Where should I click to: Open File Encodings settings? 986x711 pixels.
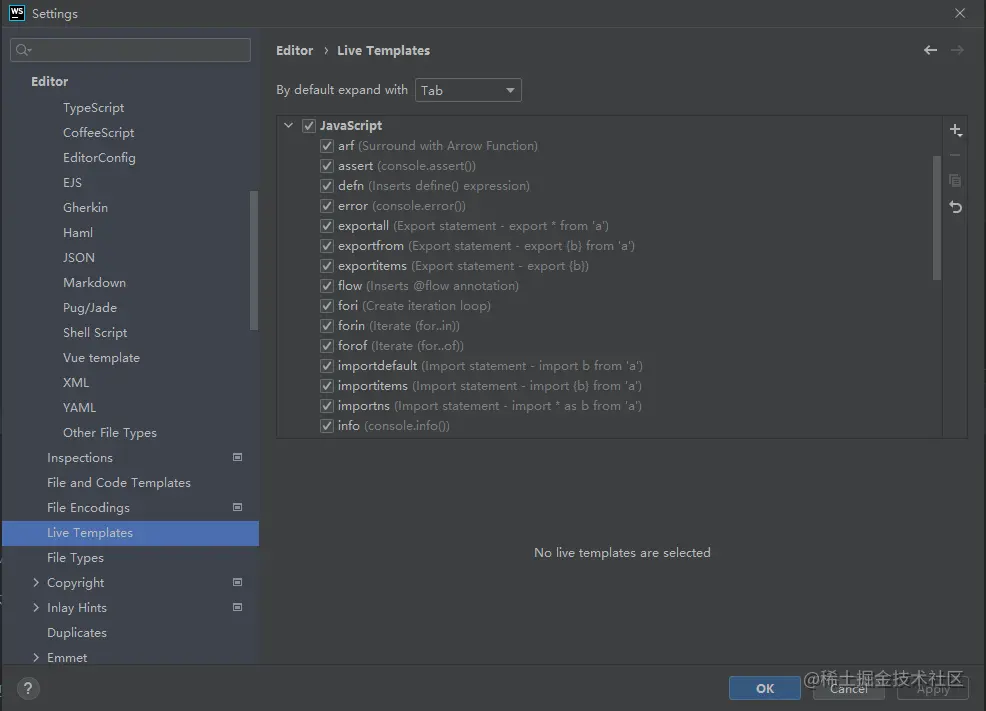point(88,508)
